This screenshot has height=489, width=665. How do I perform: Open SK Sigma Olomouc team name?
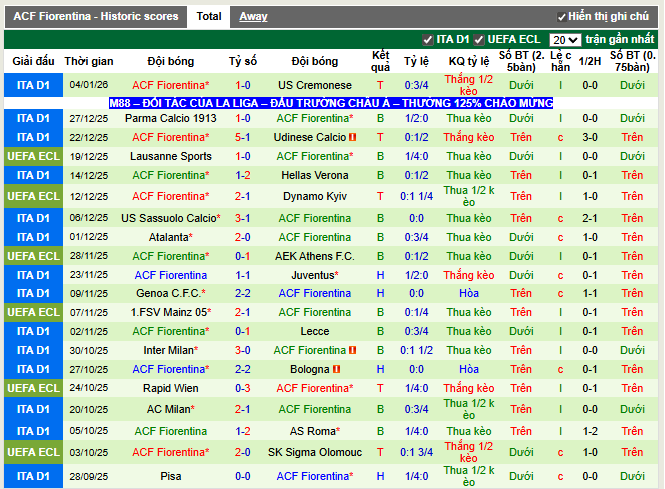click(315, 453)
